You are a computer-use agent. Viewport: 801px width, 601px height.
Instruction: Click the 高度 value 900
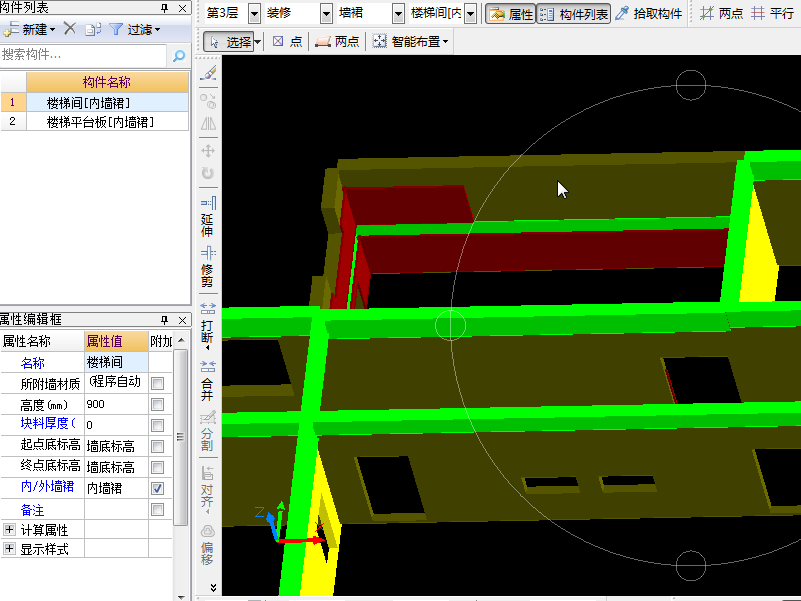click(x=116, y=404)
